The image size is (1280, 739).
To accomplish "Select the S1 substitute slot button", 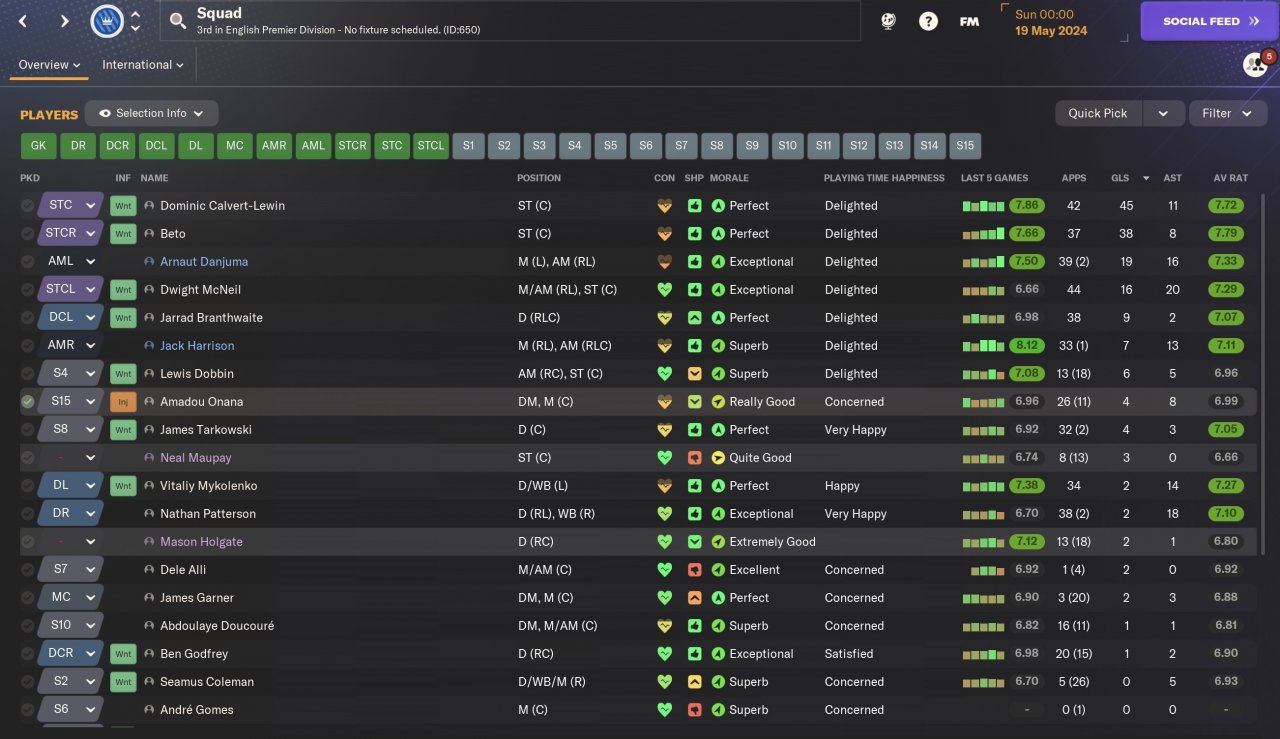I will point(468,146).
